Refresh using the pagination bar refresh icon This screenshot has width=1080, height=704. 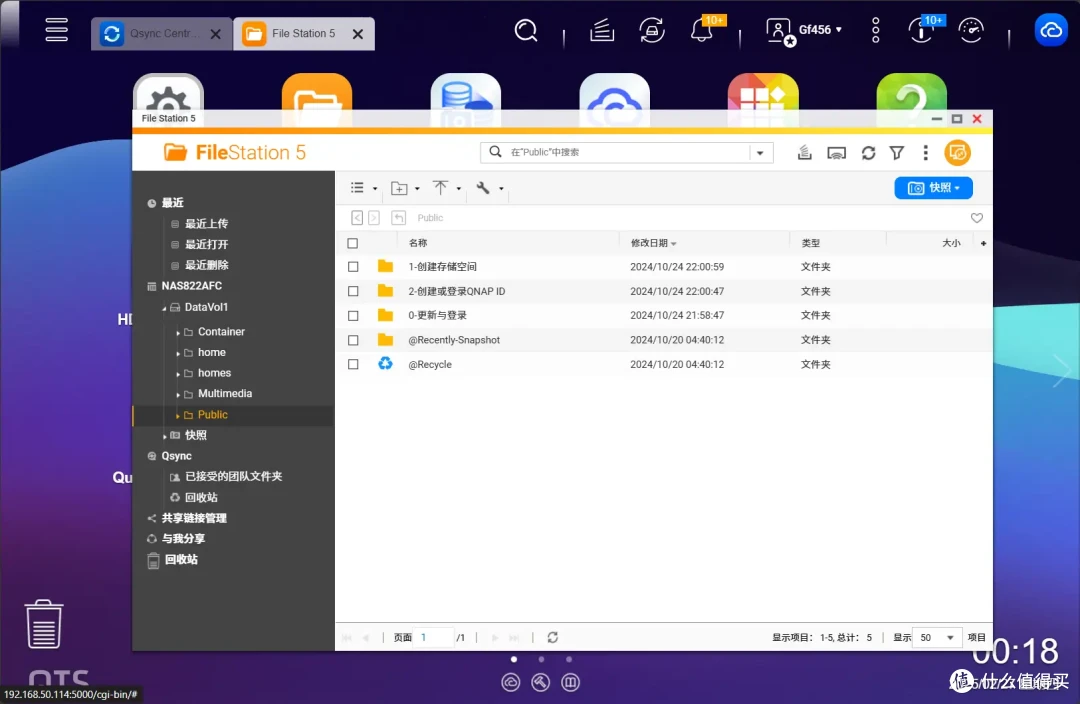[x=552, y=638]
